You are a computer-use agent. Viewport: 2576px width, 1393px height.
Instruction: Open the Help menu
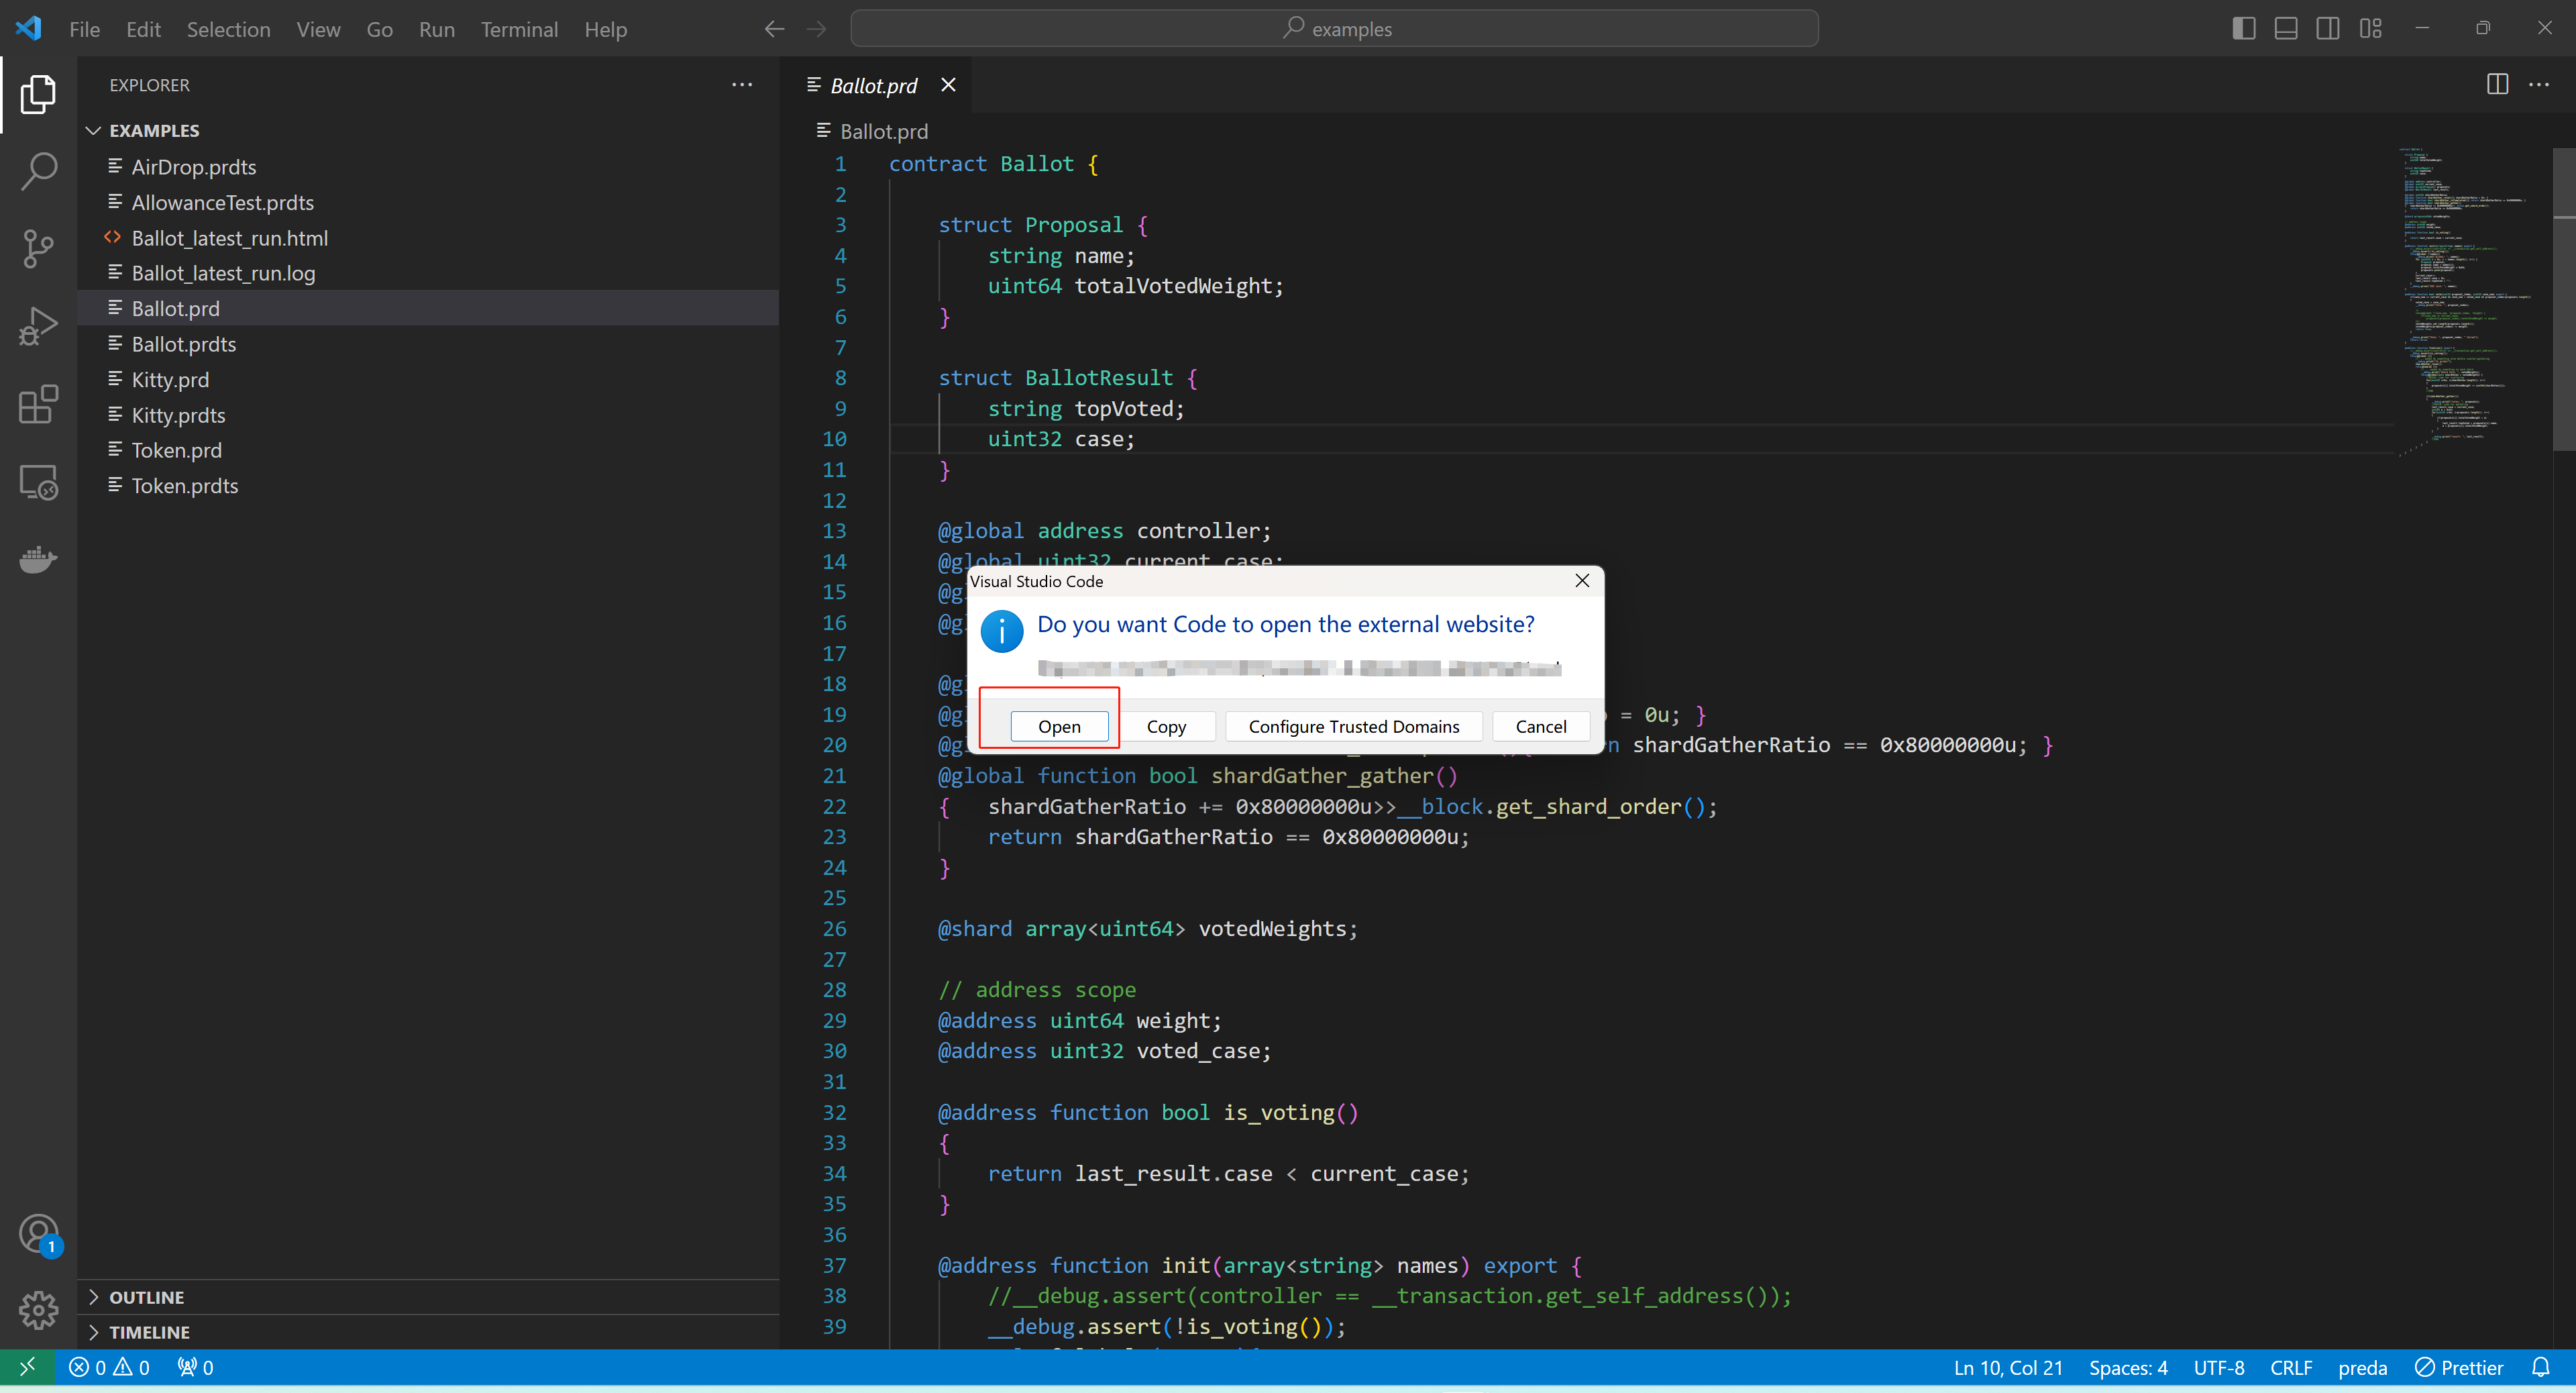[x=605, y=29]
